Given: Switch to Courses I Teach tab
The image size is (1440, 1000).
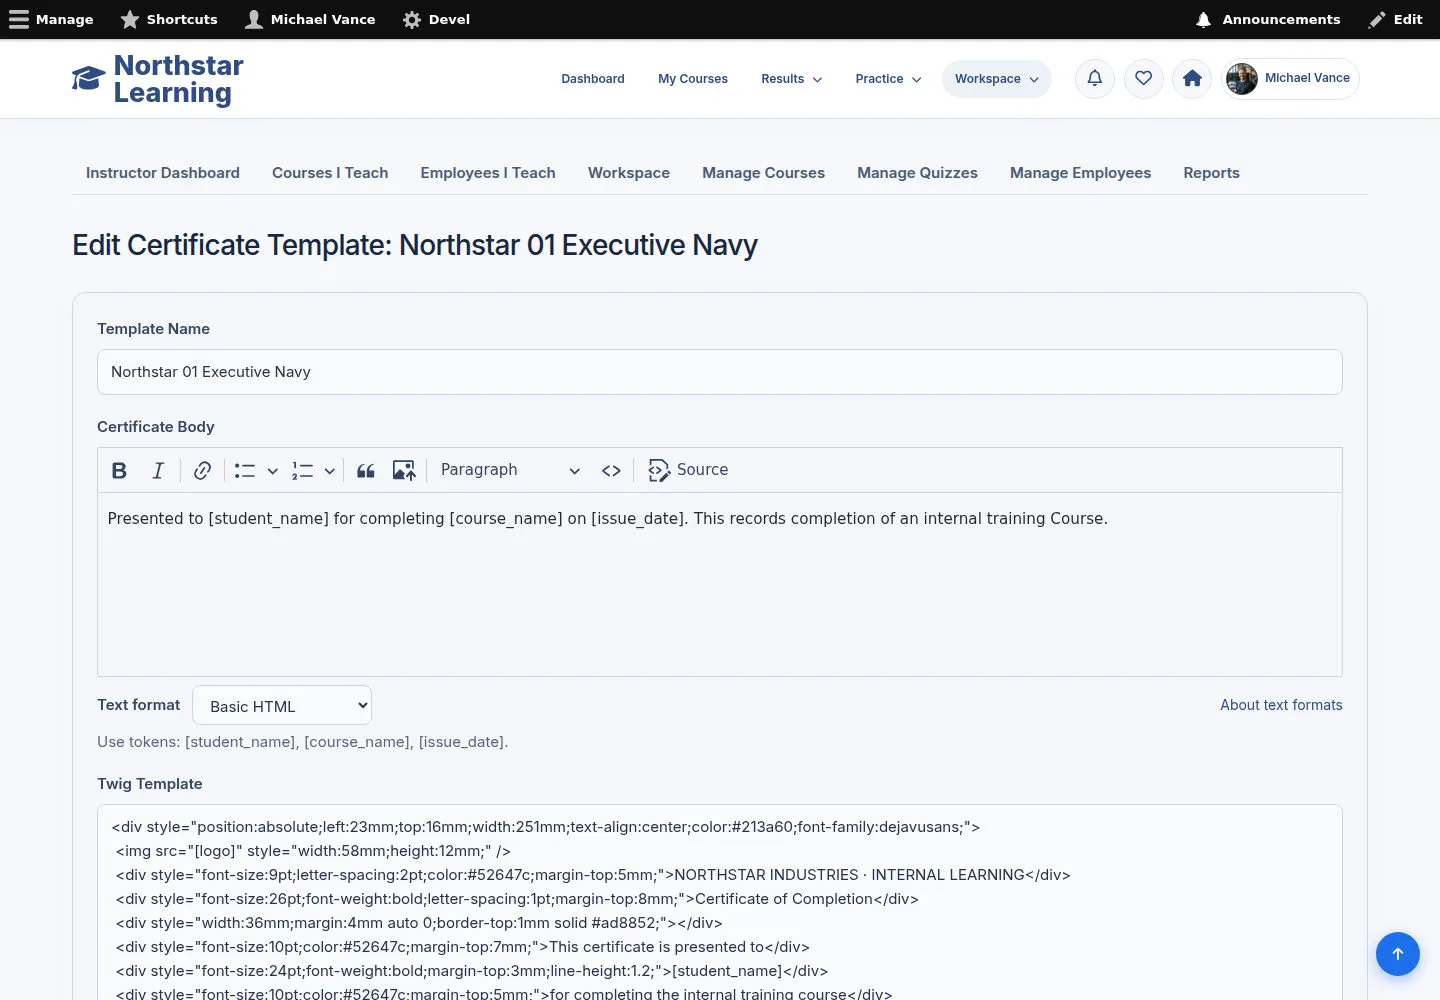Looking at the screenshot, I should pos(330,173).
